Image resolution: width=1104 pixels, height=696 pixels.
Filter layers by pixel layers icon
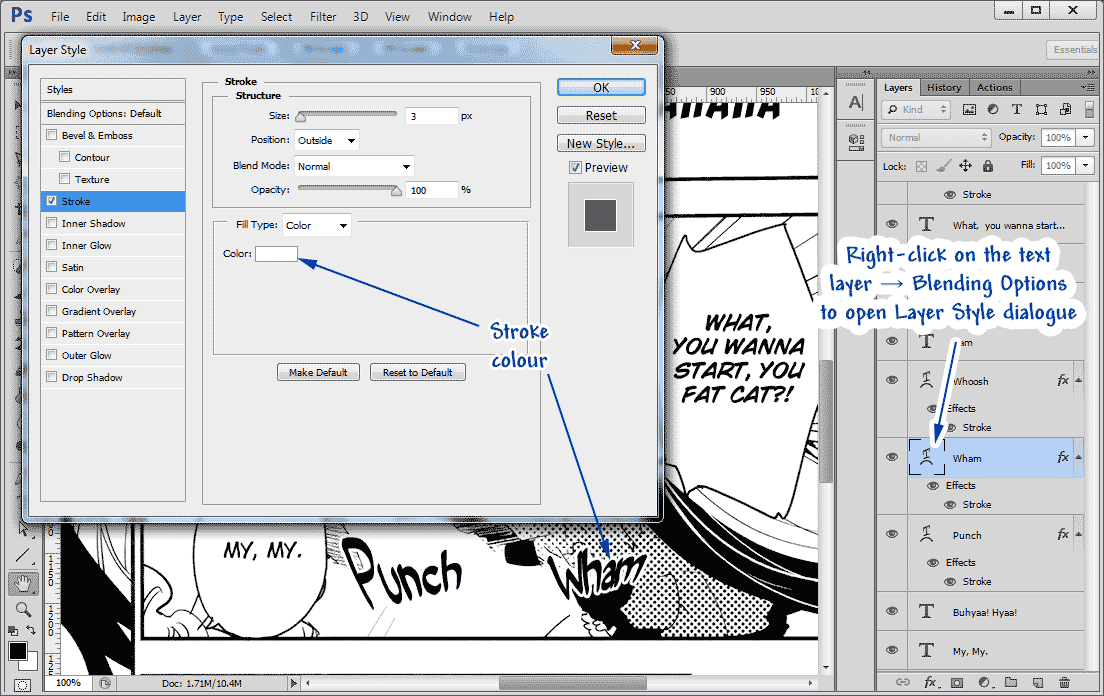pyautogui.click(x=970, y=109)
